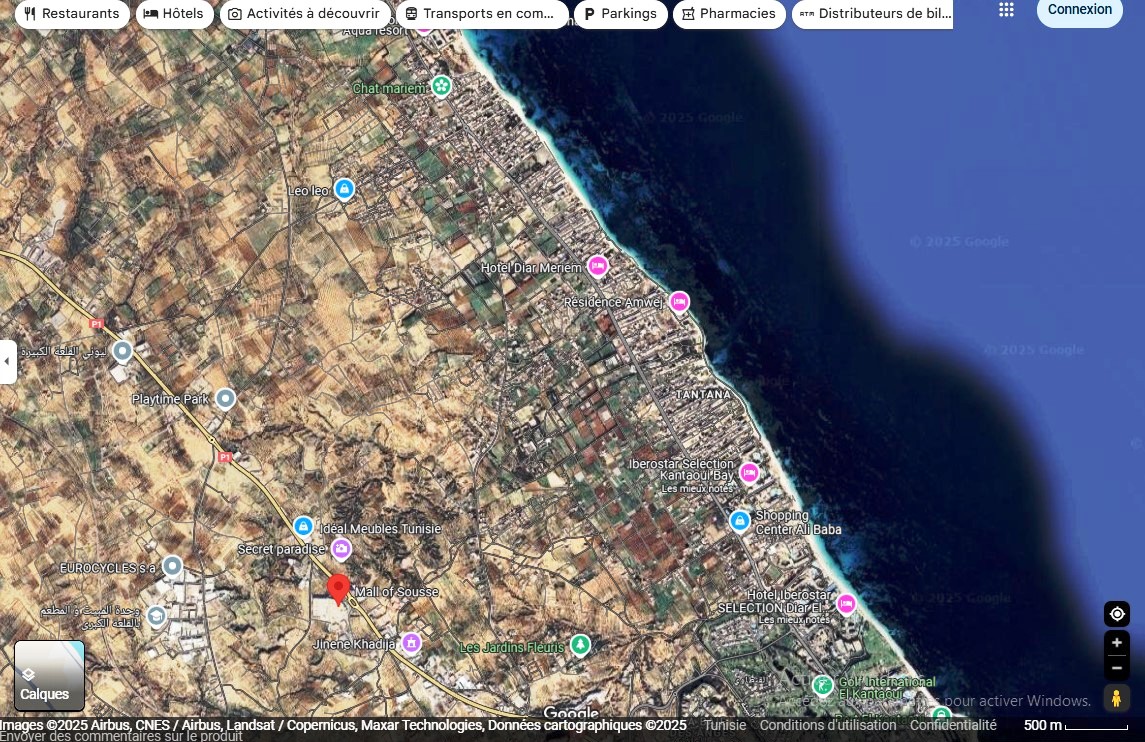Select the Leo leo shop marker

[x=344, y=189]
